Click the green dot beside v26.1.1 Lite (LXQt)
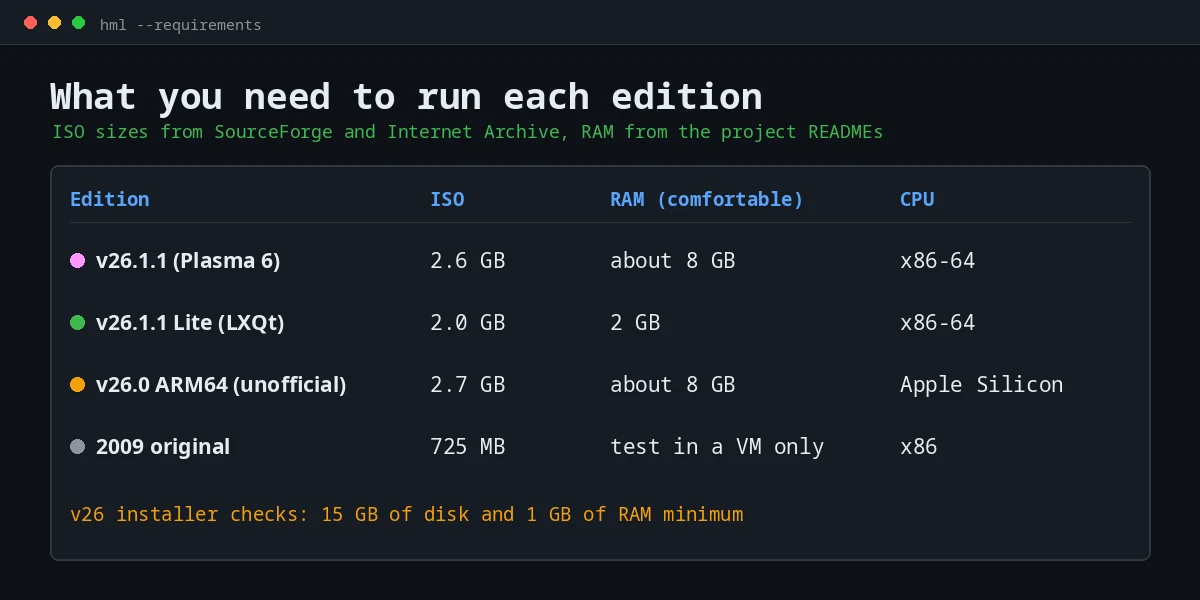The height and width of the screenshot is (600, 1200). pyautogui.click(x=77, y=323)
